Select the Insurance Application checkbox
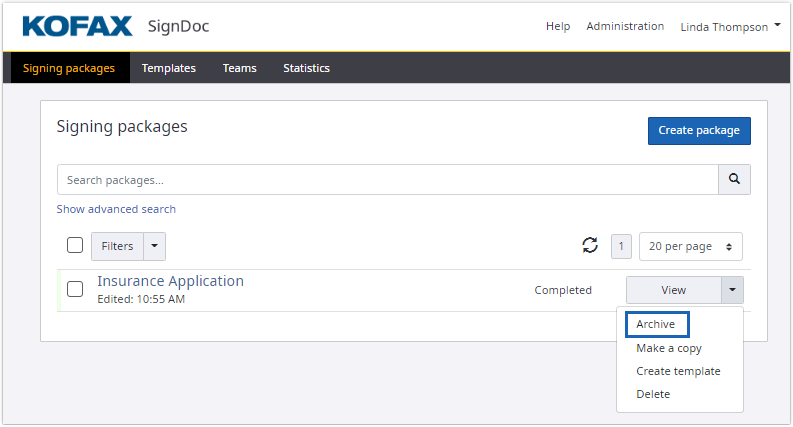Image resolution: width=793 pixels, height=427 pixels. [x=75, y=290]
